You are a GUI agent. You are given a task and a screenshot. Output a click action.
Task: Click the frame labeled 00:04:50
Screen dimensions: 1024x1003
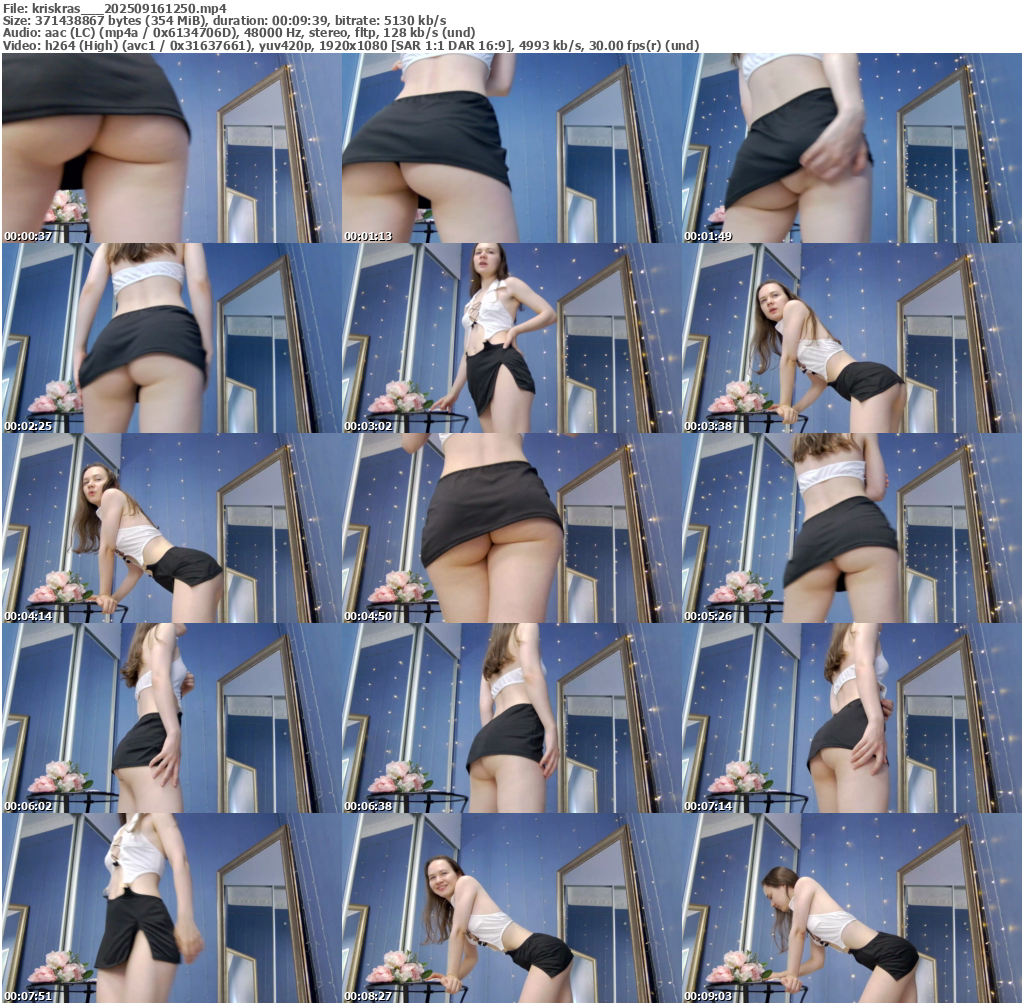pyautogui.click(x=512, y=528)
